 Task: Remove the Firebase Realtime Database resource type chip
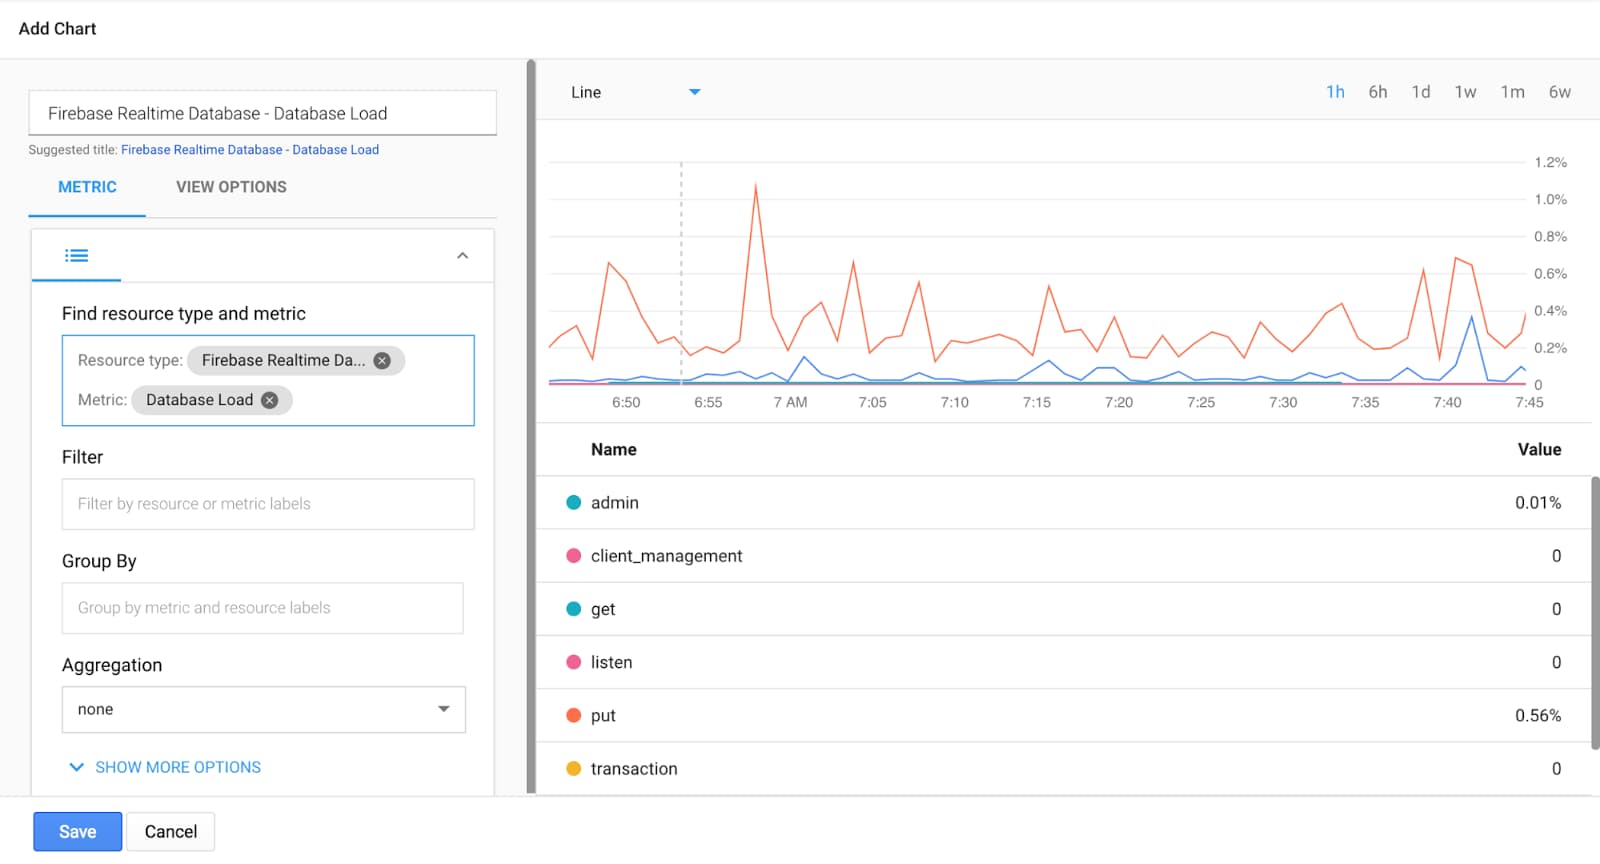point(382,361)
